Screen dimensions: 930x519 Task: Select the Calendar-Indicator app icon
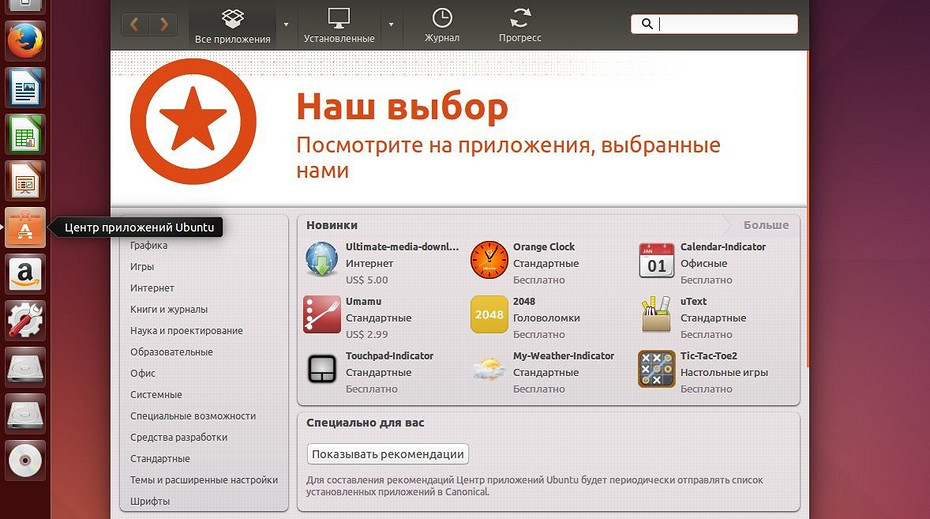[x=656, y=260]
